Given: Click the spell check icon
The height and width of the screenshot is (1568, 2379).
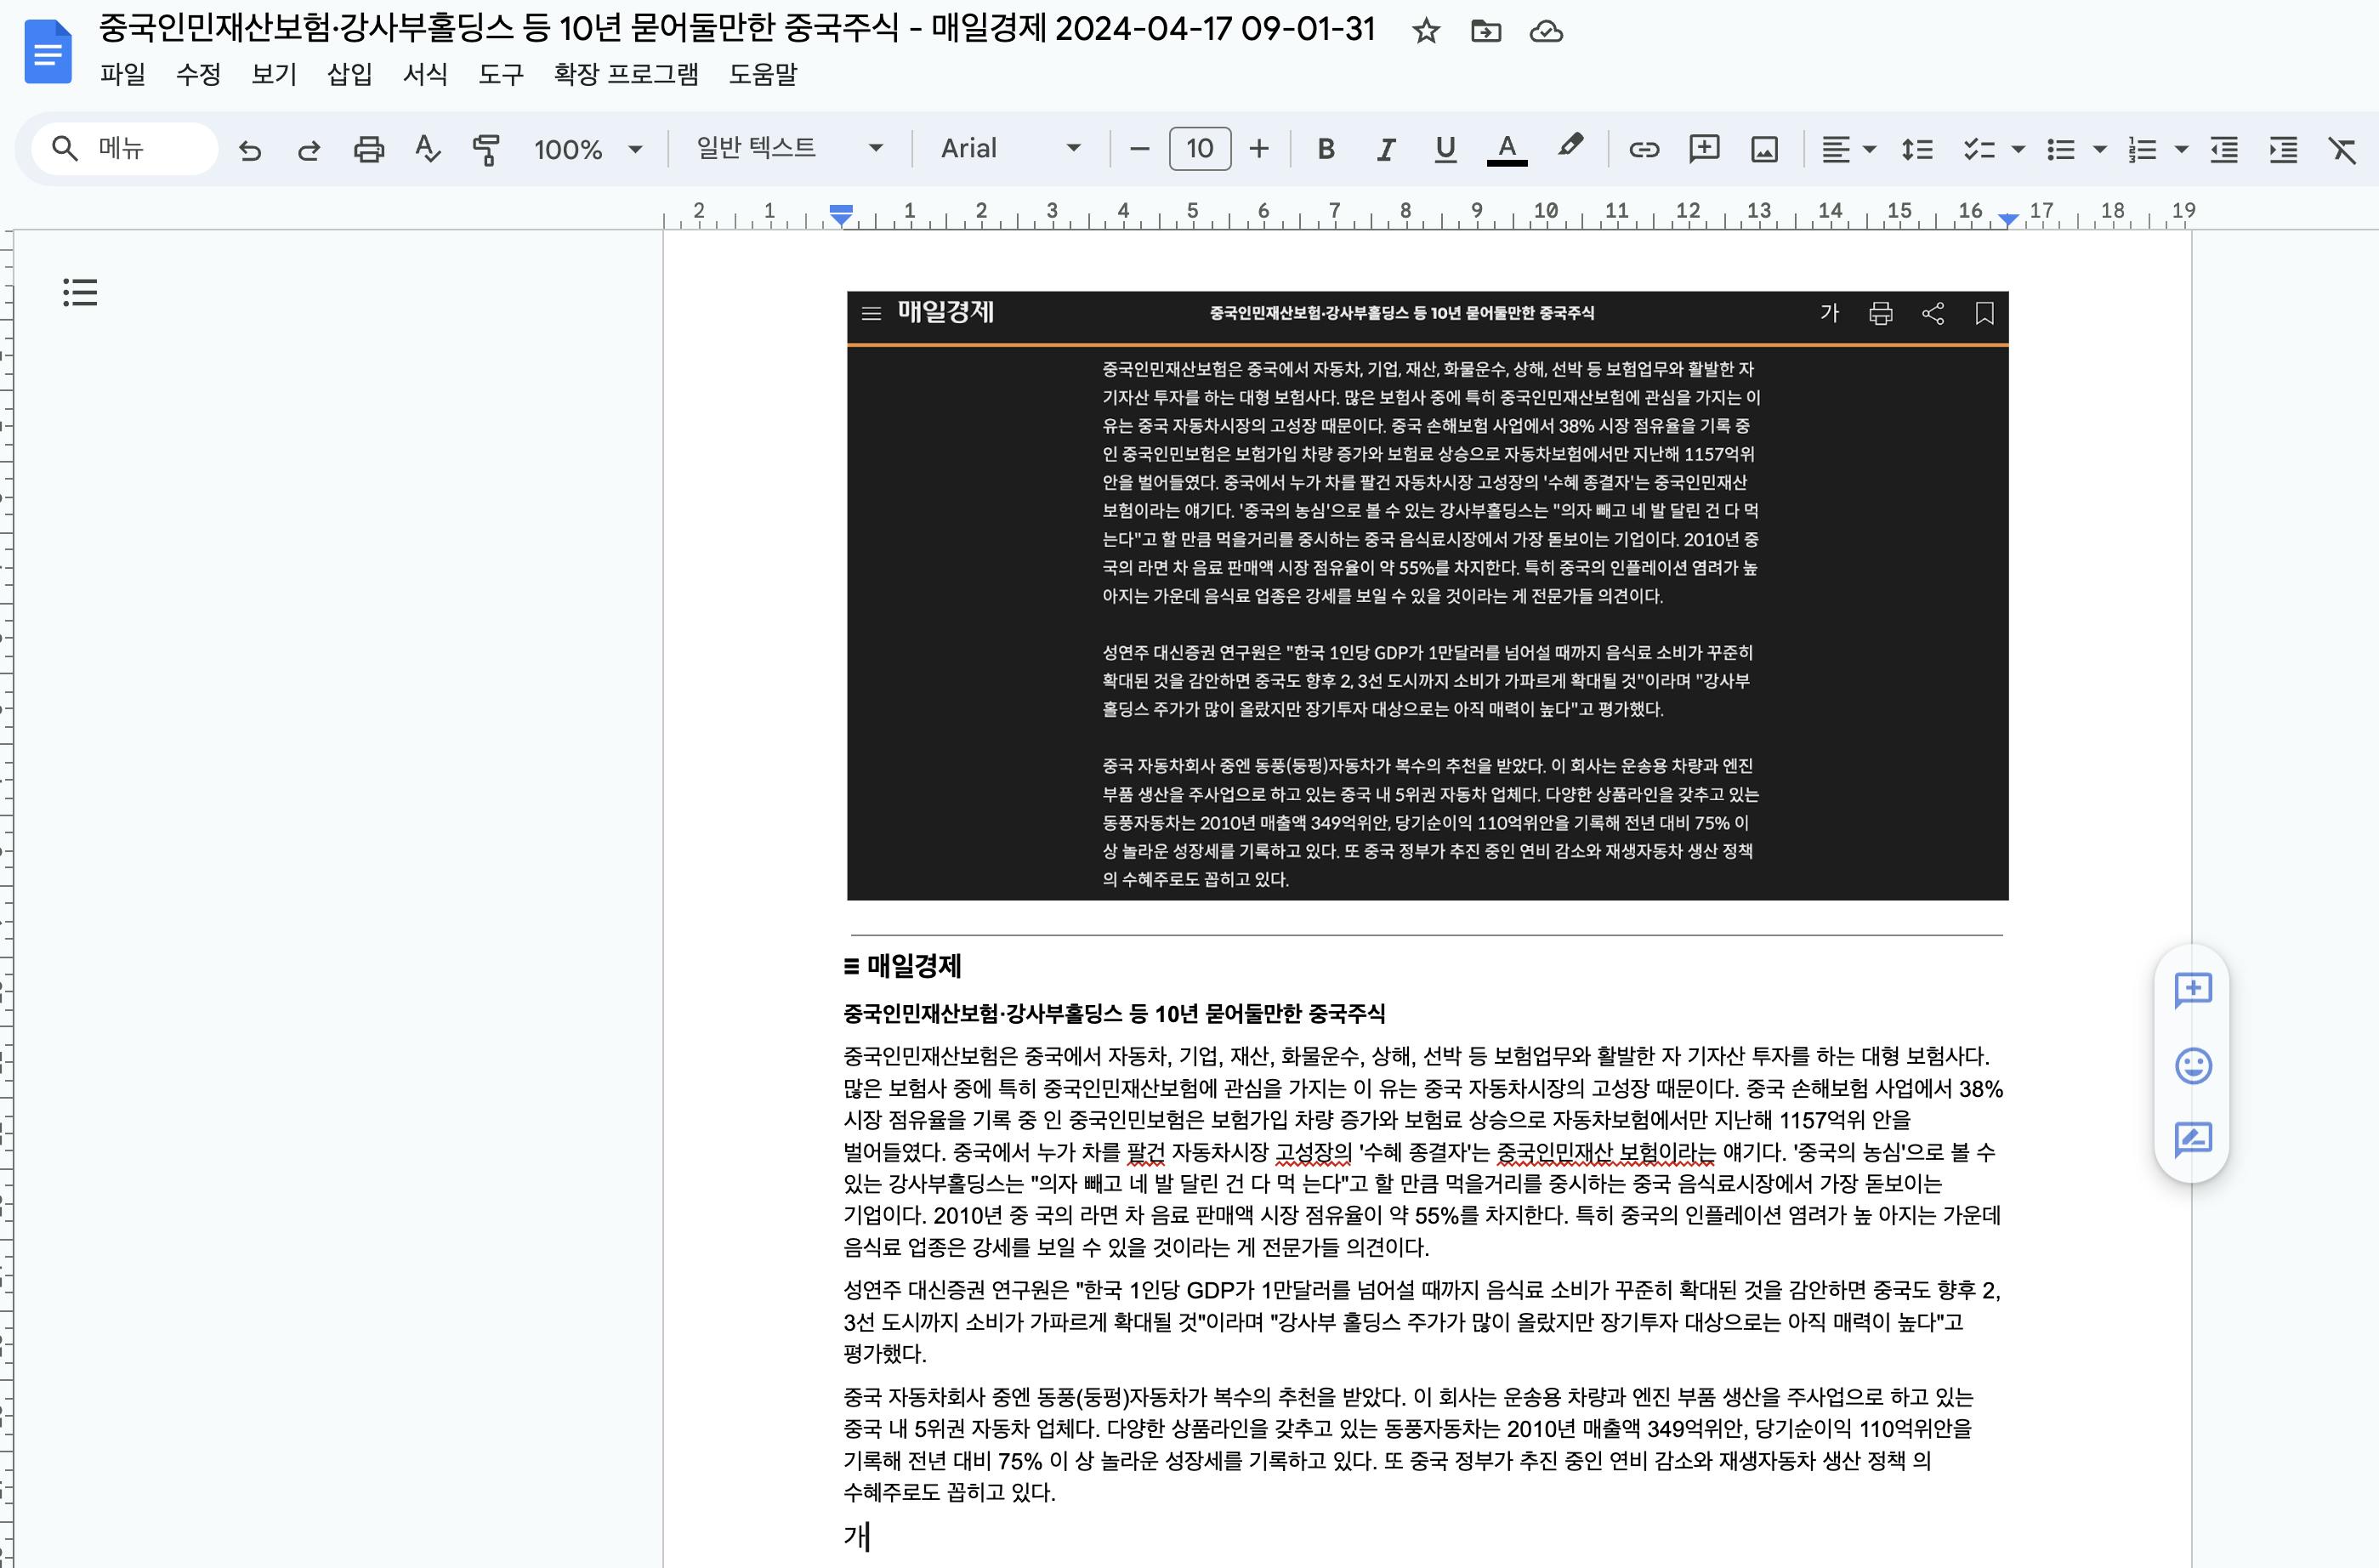Looking at the screenshot, I should (427, 150).
